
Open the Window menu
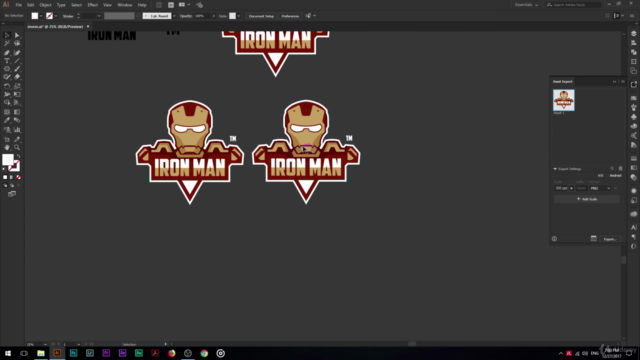[125, 5]
